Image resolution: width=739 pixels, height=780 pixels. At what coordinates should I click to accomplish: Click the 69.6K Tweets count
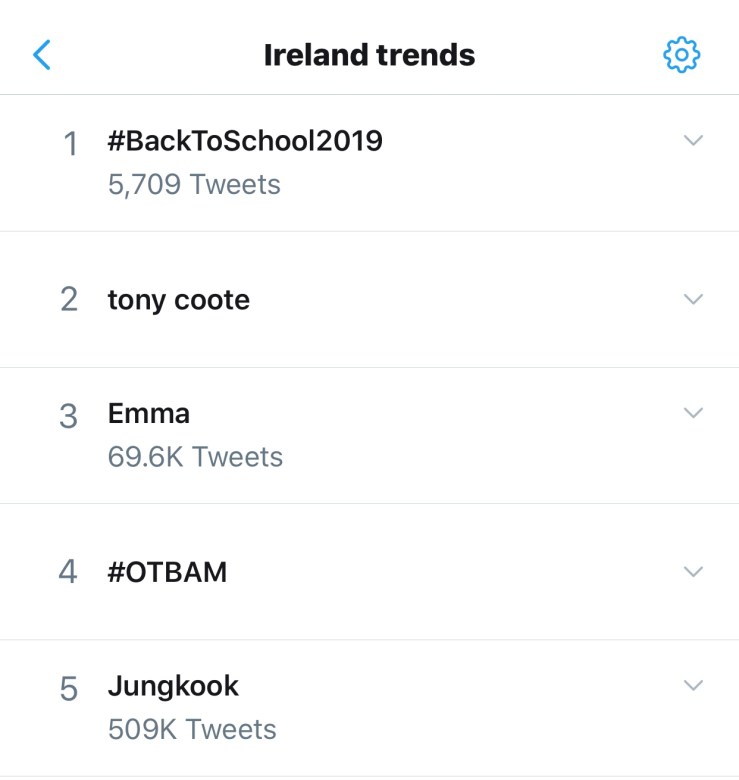[x=195, y=457]
